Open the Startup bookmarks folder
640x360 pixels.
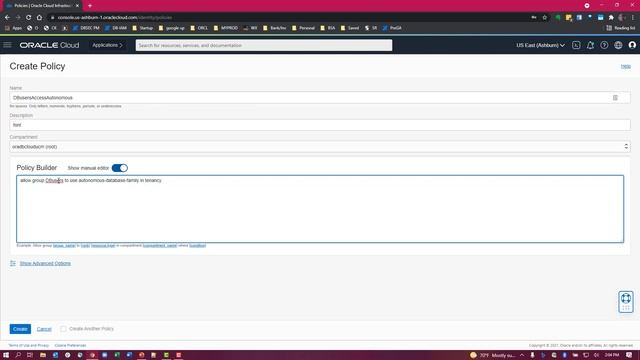[142, 28]
